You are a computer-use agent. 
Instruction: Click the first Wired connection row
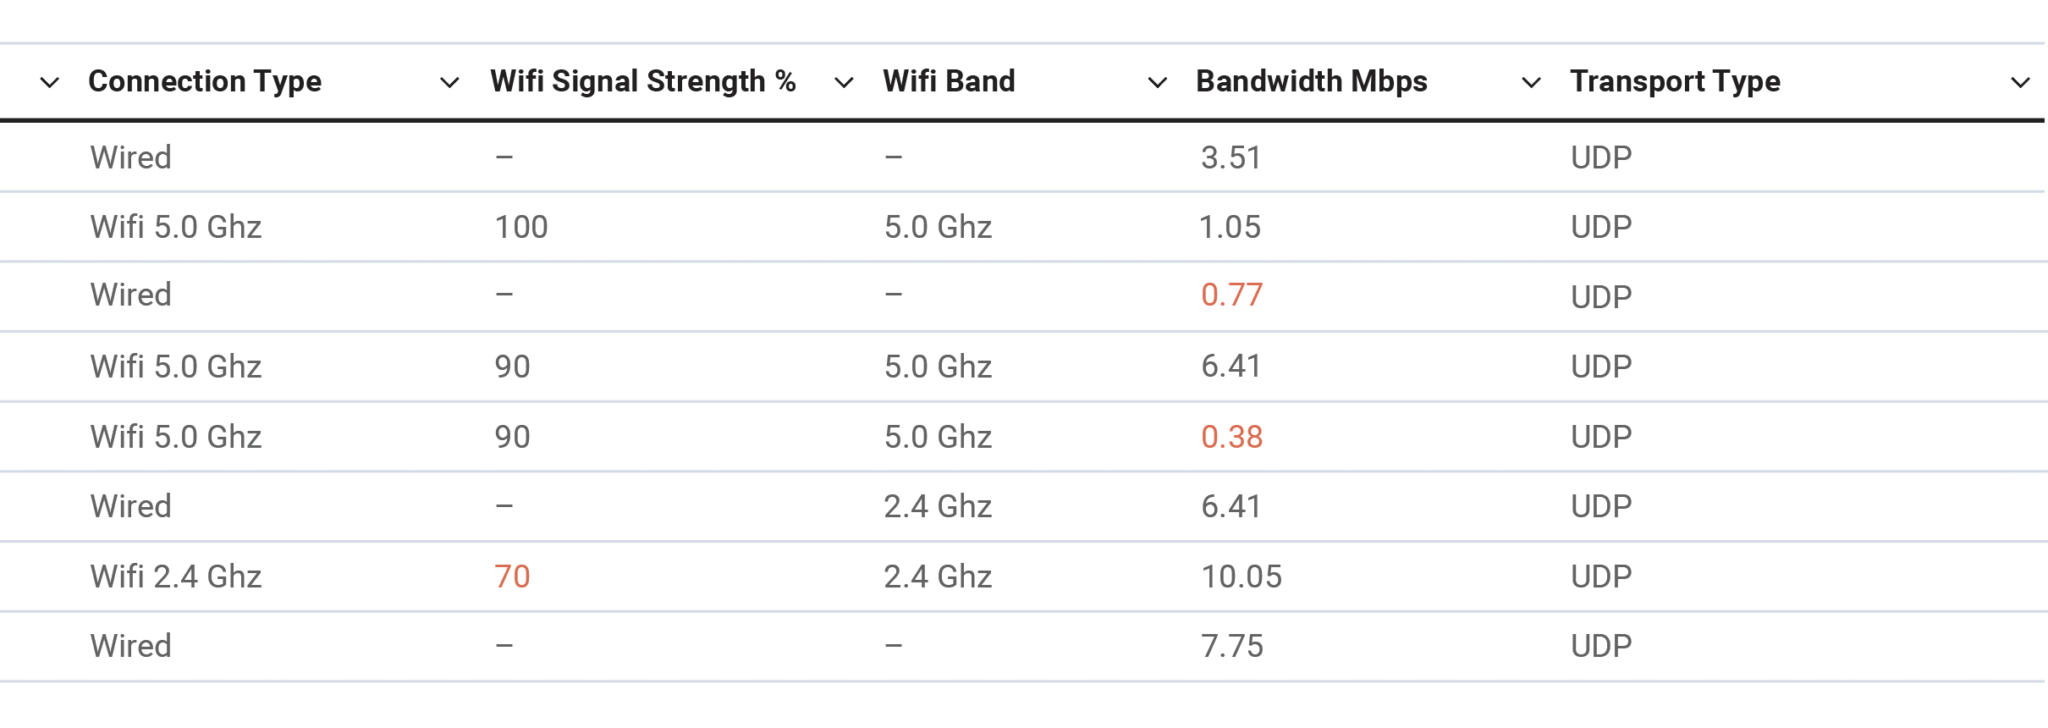[x=130, y=156]
